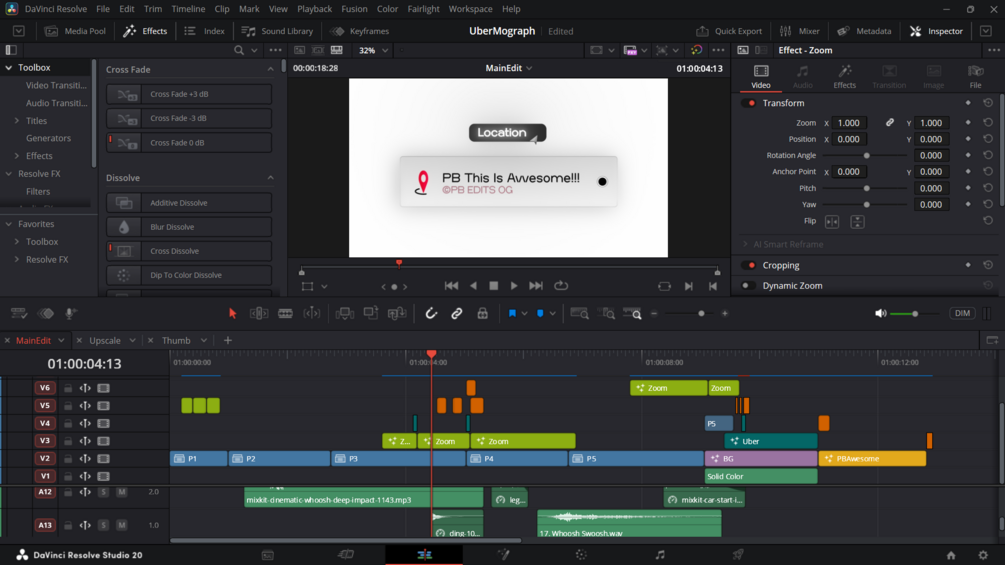
Task: Activate the Blade Edit Mode tool
Action: [285, 313]
